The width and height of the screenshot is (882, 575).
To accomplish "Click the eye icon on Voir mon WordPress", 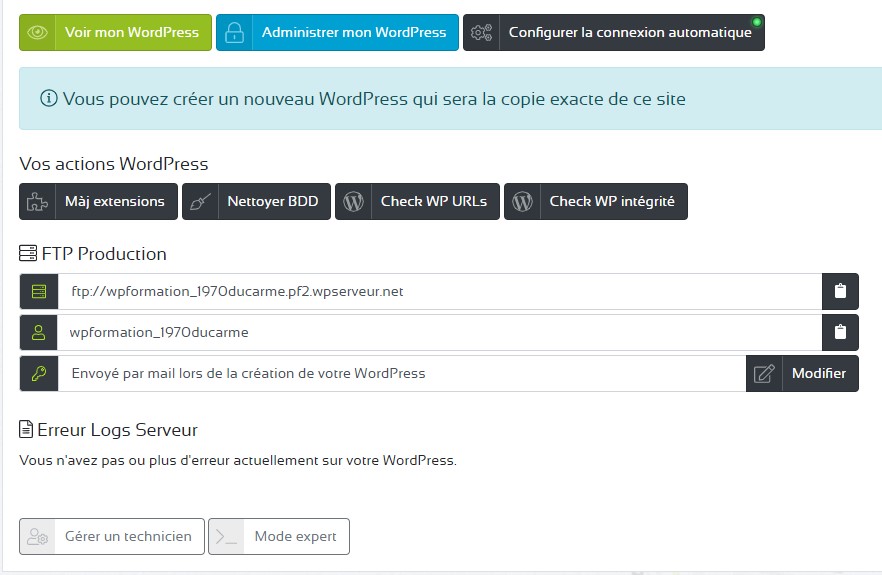I will click(38, 32).
